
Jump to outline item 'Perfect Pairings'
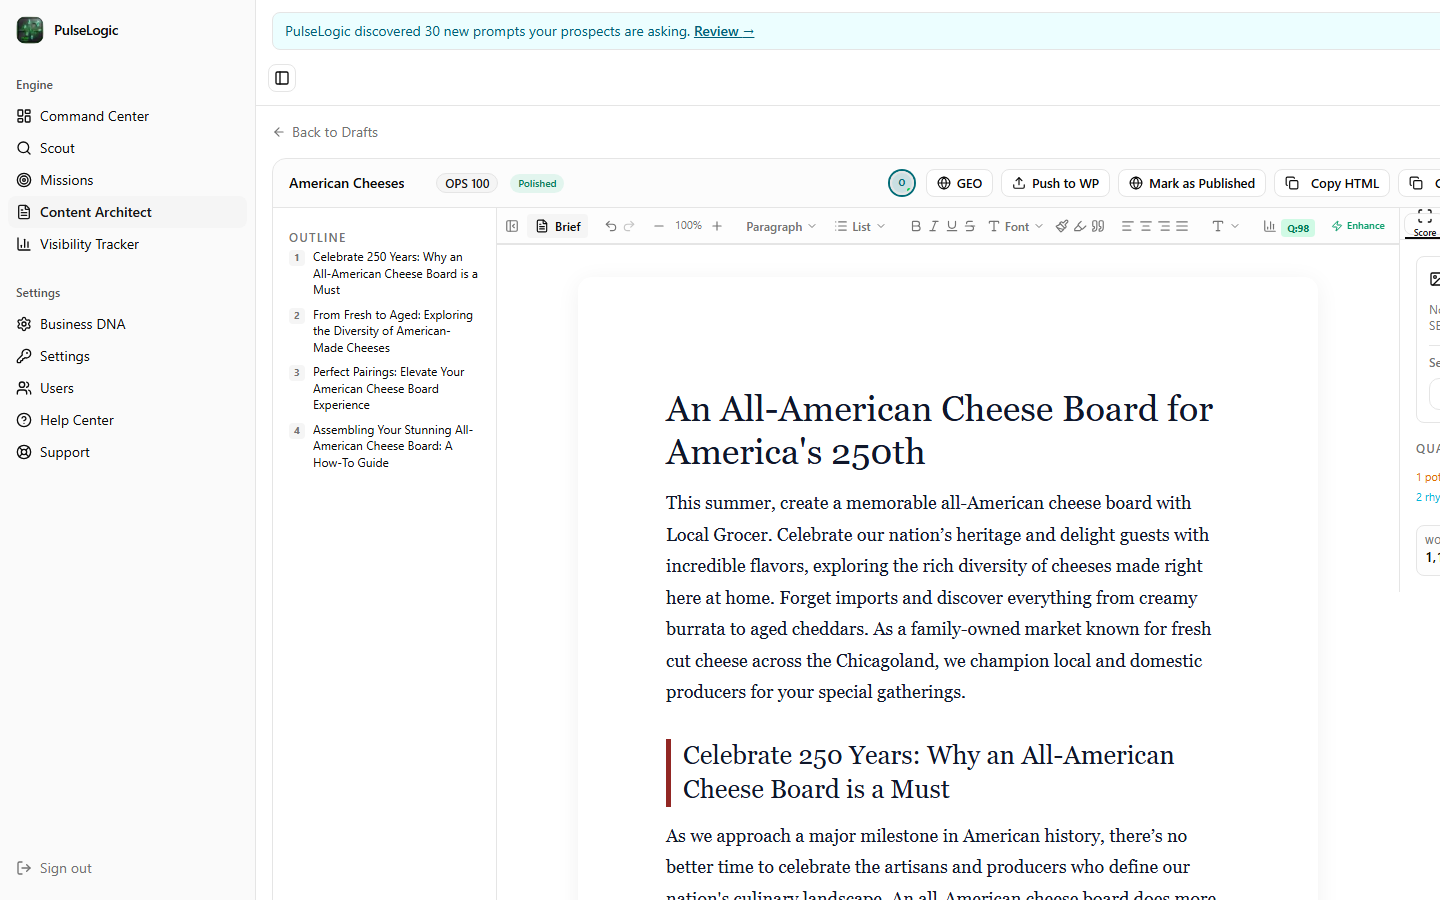pos(385,388)
